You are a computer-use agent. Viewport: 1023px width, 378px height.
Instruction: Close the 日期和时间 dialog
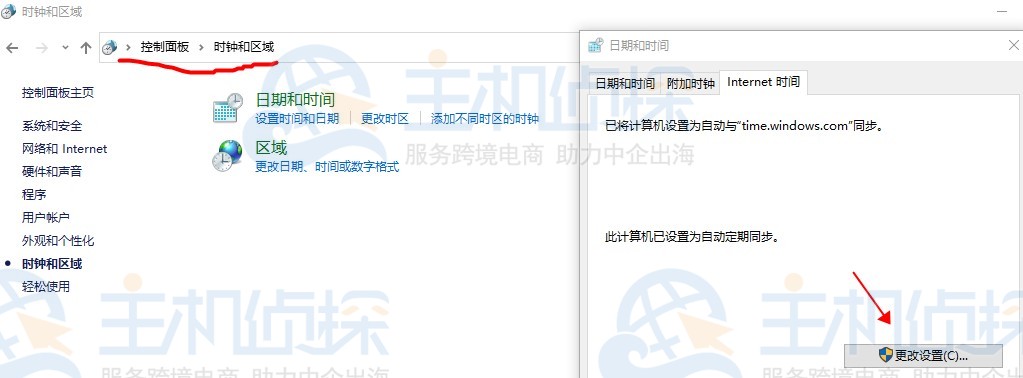click(1013, 46)
